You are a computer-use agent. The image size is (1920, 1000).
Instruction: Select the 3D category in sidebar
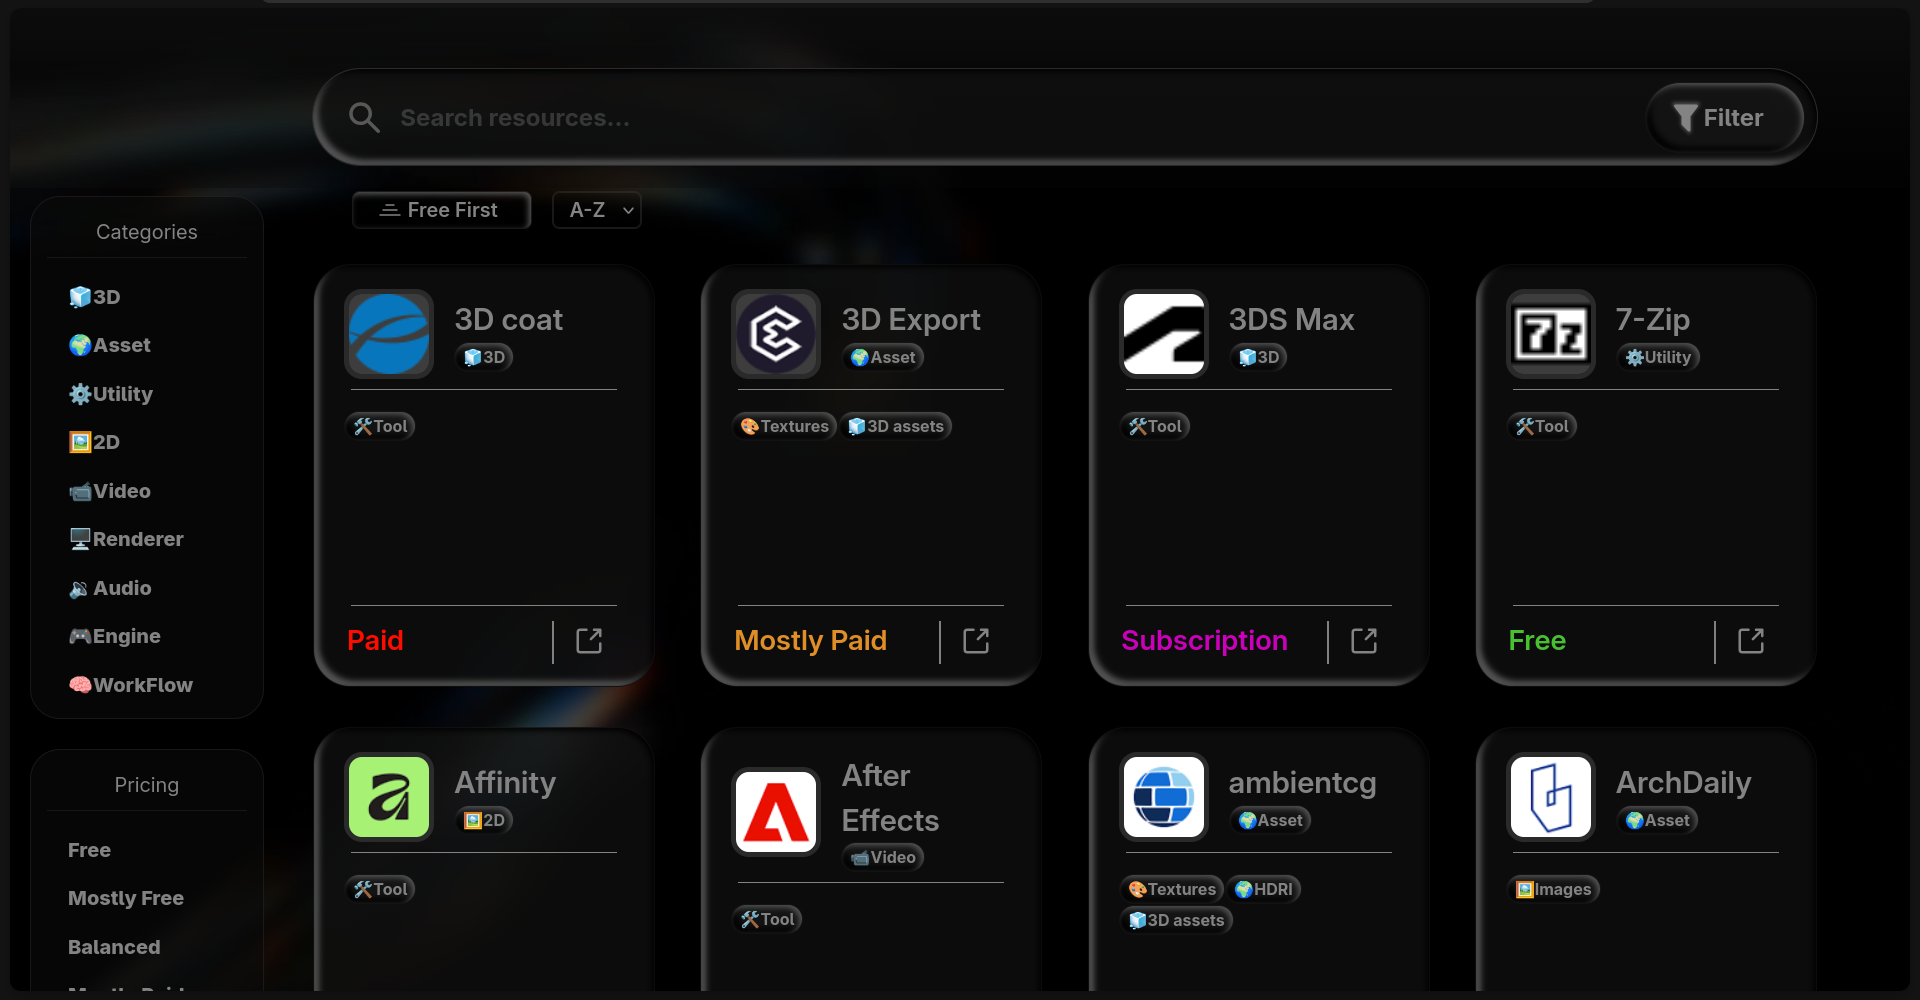95,297
